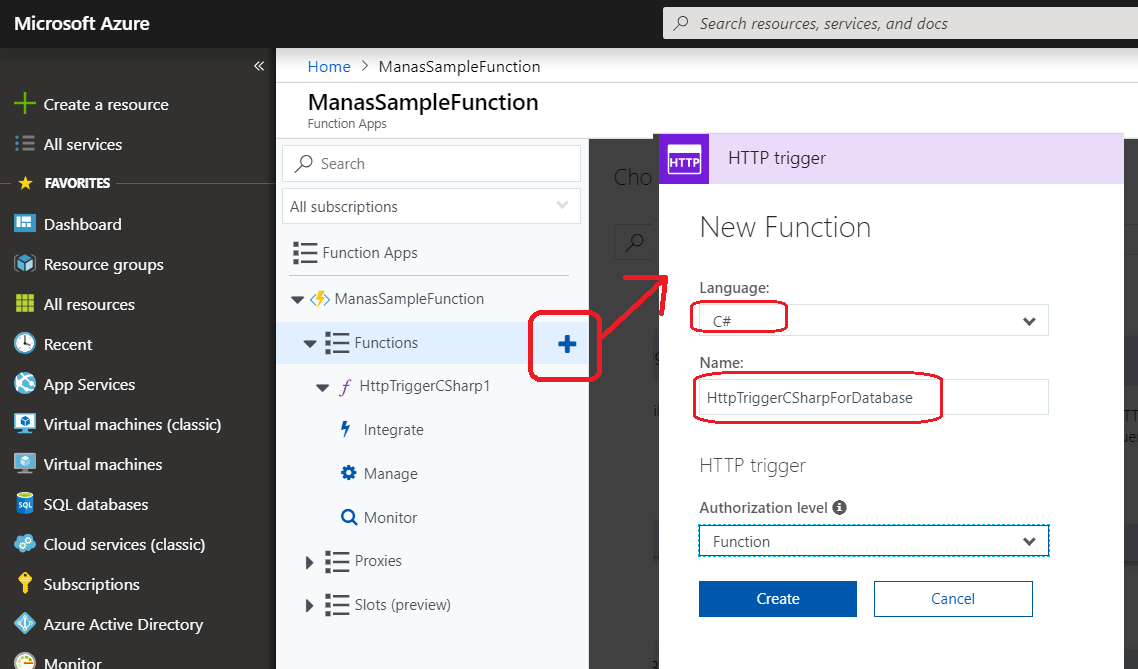
Task: Click the Virtual machines sidebar icon
Action: pos(25,464)
